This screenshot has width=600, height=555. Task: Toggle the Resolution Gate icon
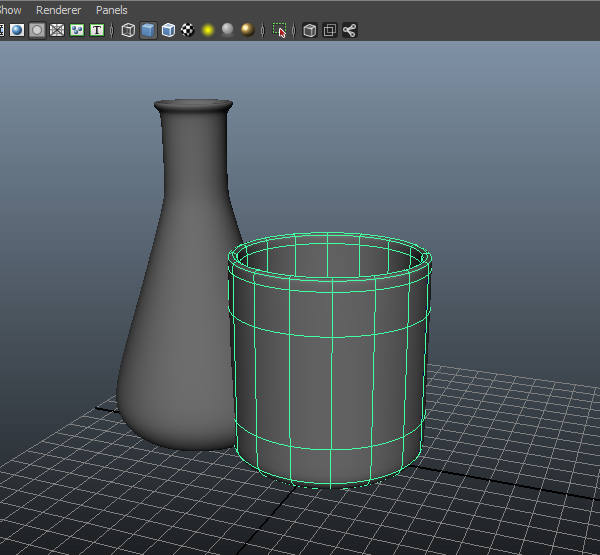17,30
